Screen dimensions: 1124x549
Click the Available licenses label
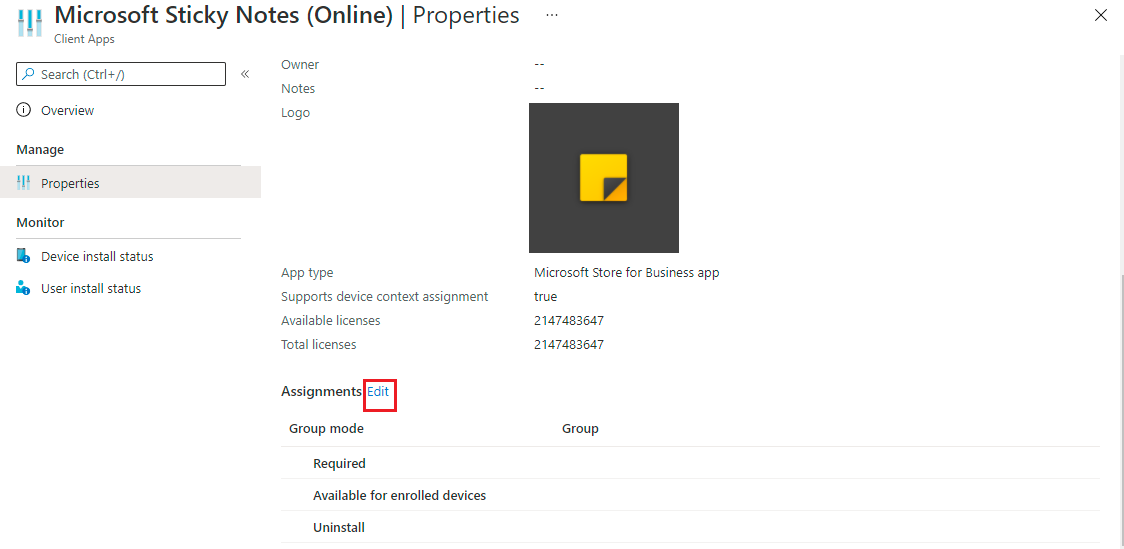click(x=330, y=320)
